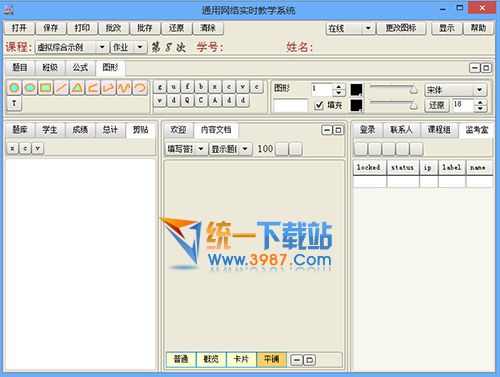Click the 'v' button in the 剪贴 panel
Image resolution: width=500 pixels, height=377 pixels.
click(x=38, y=148)
